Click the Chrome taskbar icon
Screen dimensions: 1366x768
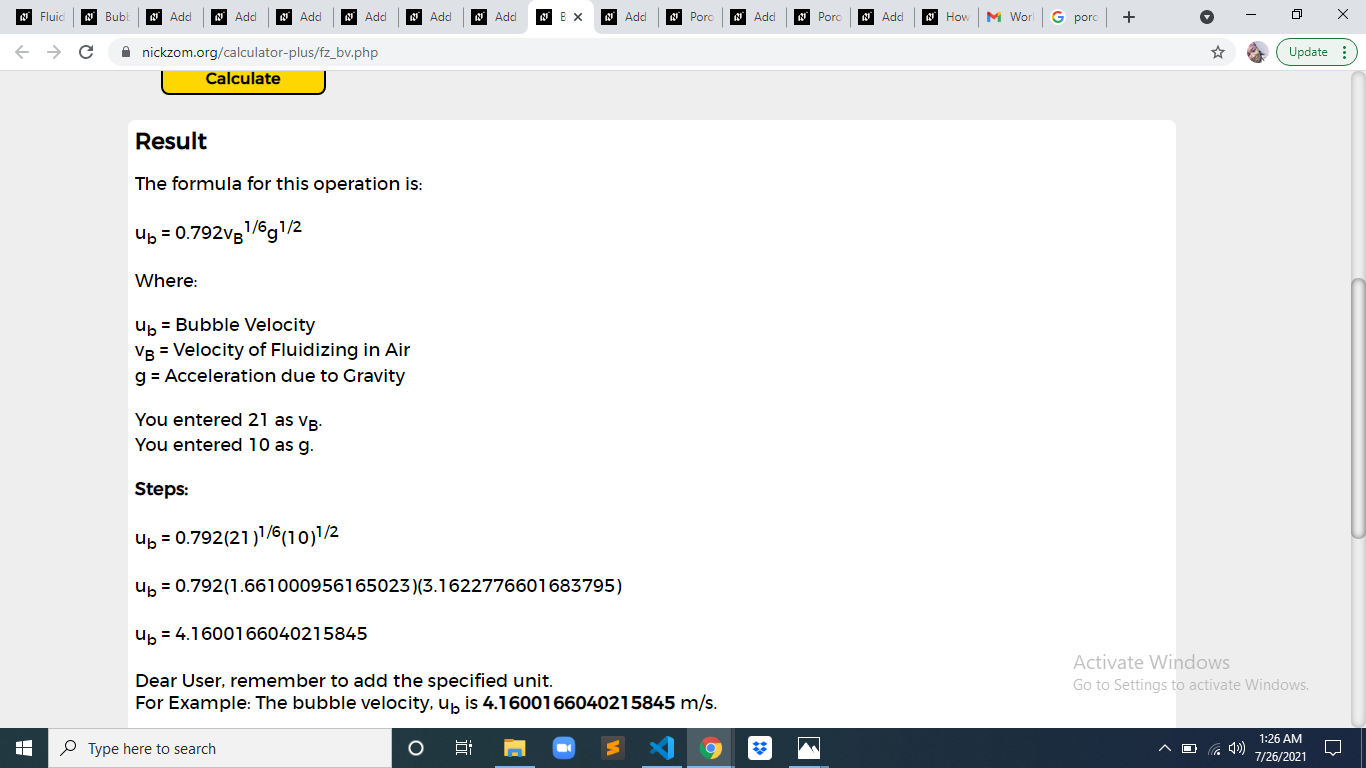tap(711, 748)
